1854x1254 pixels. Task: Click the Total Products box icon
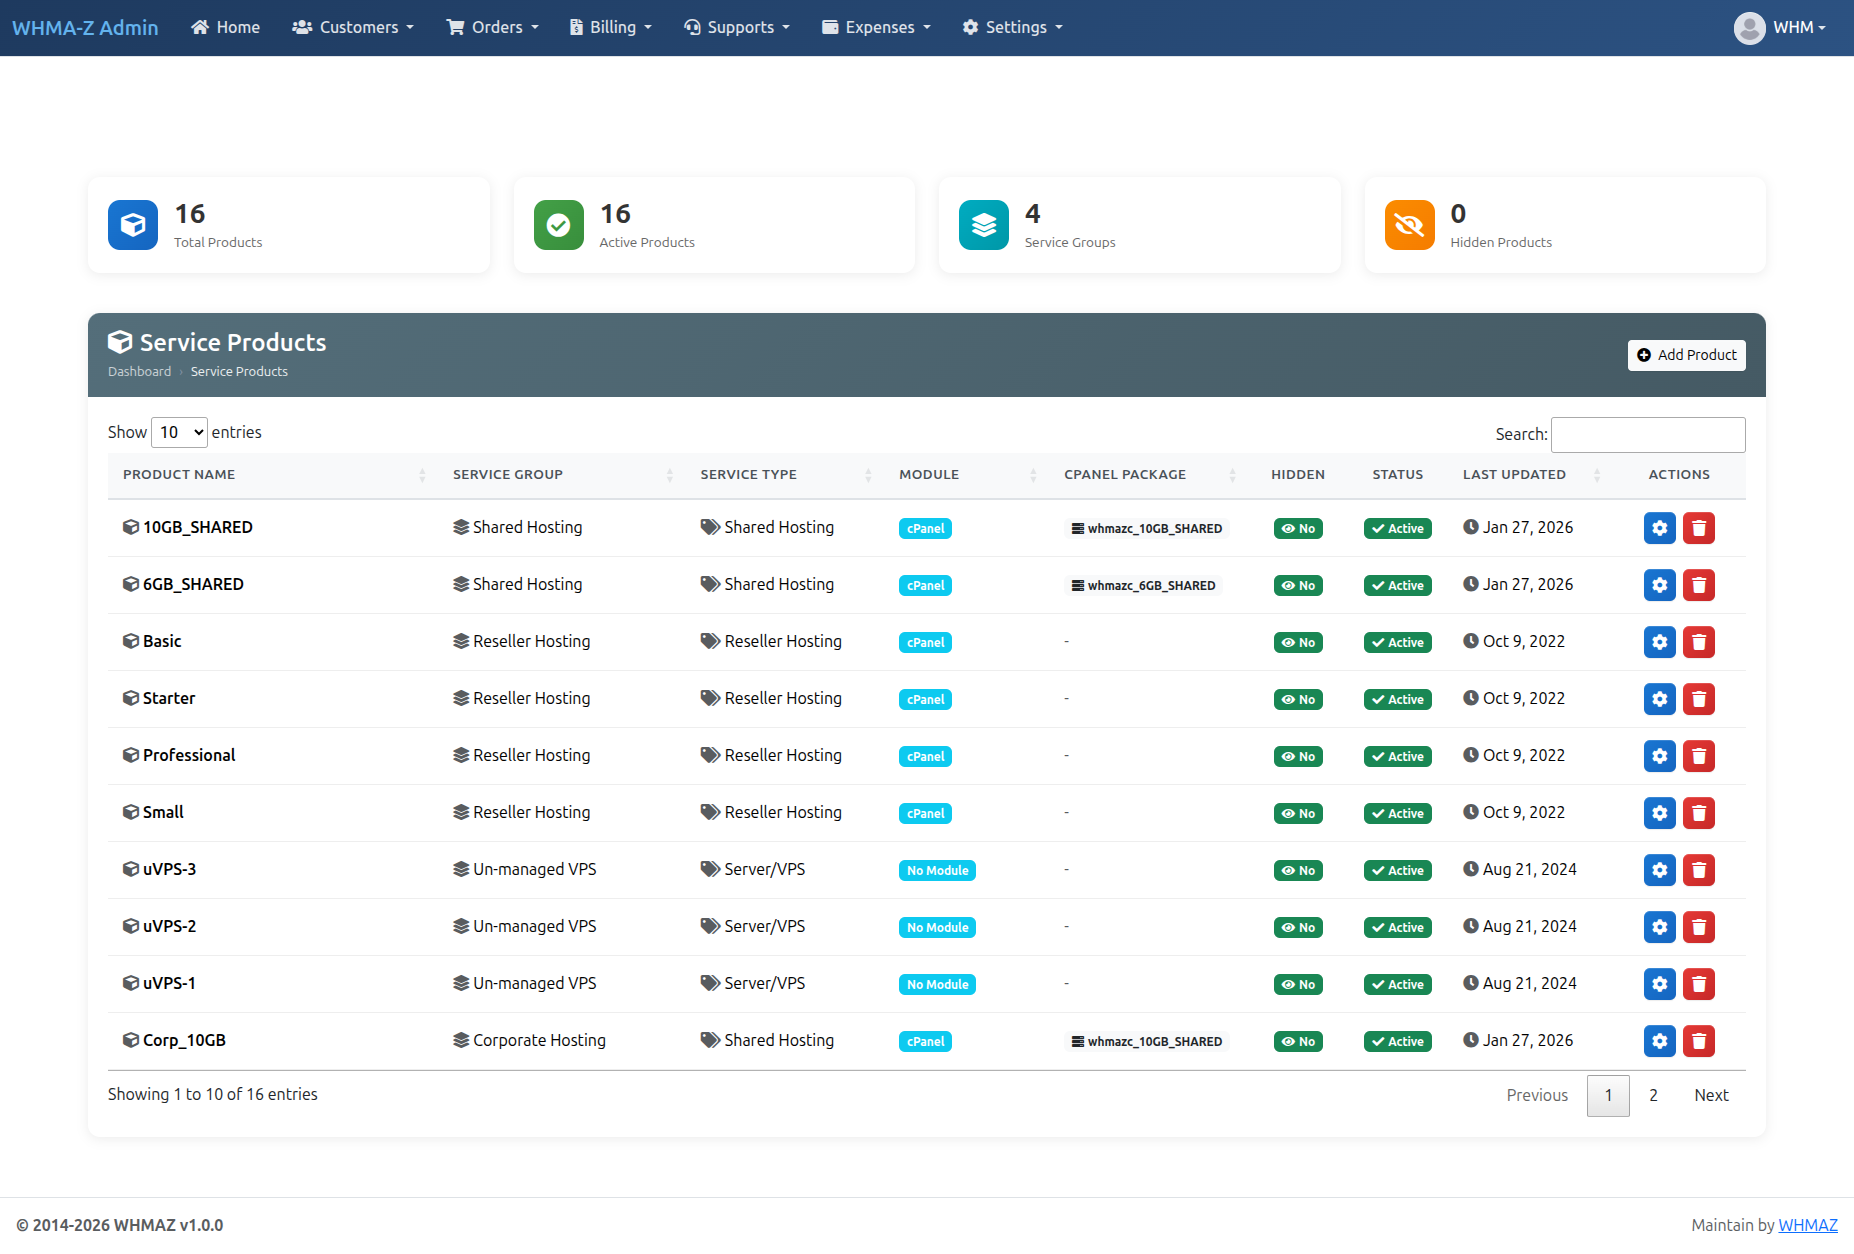[132, 225]
